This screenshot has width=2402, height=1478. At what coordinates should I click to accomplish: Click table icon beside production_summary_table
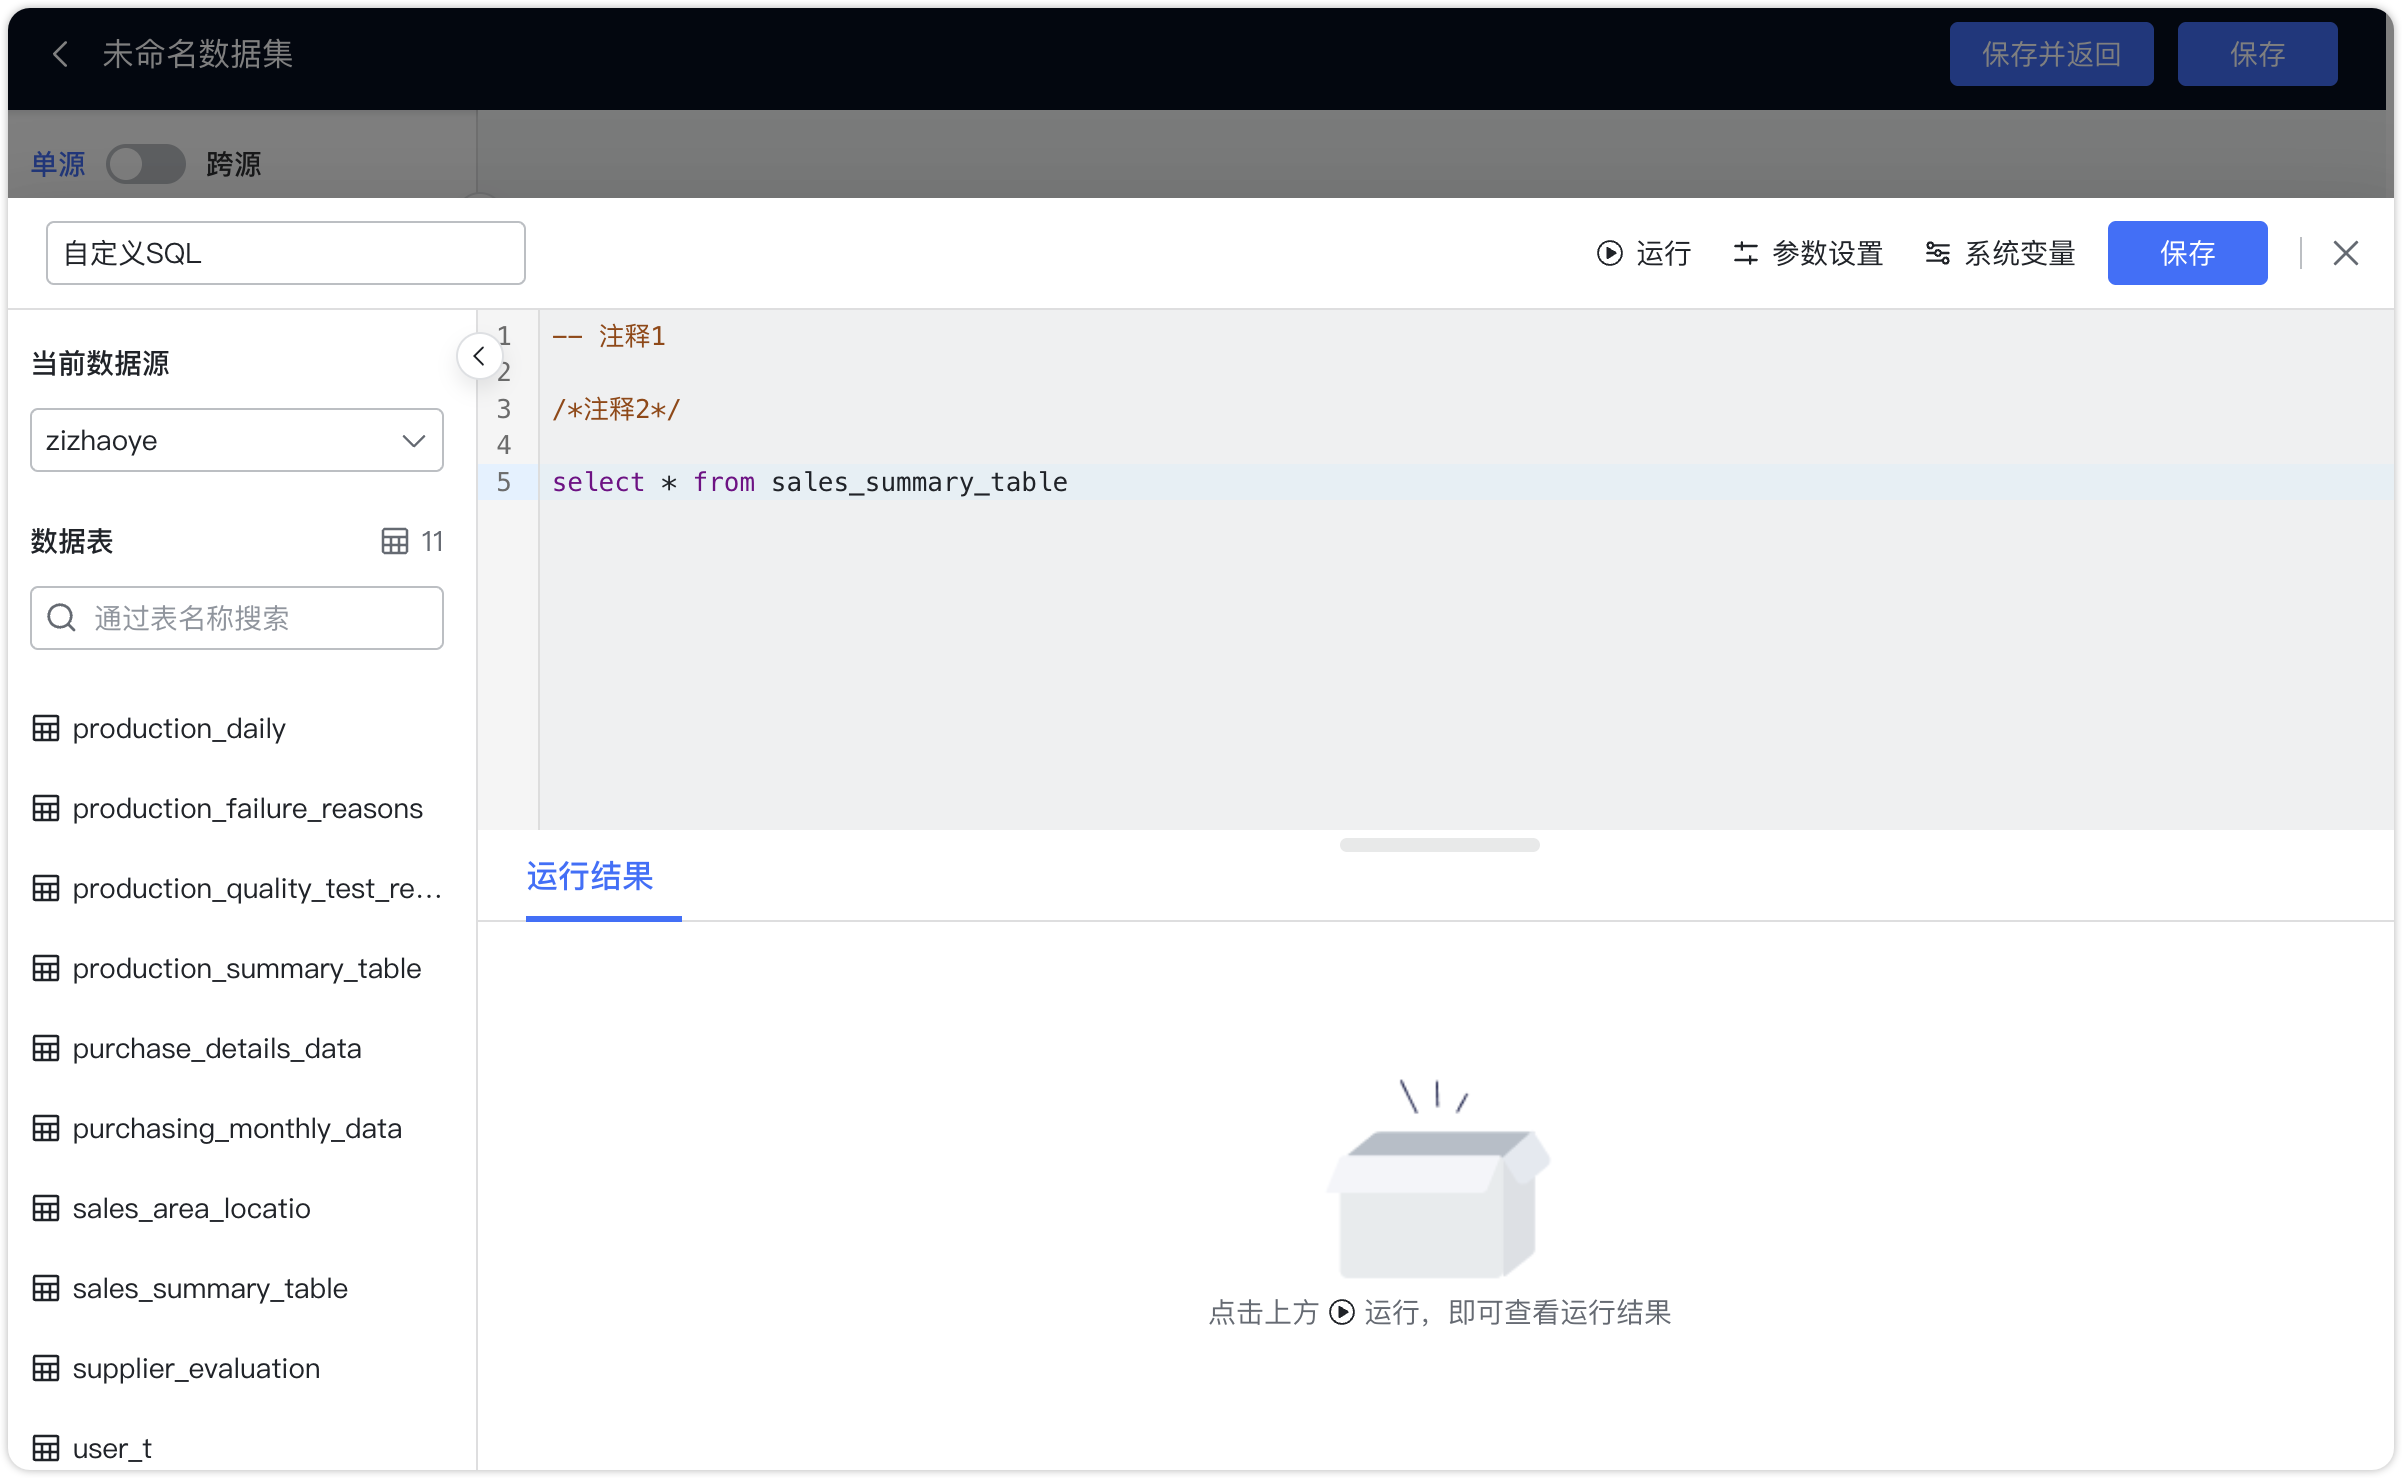point(46,968)
